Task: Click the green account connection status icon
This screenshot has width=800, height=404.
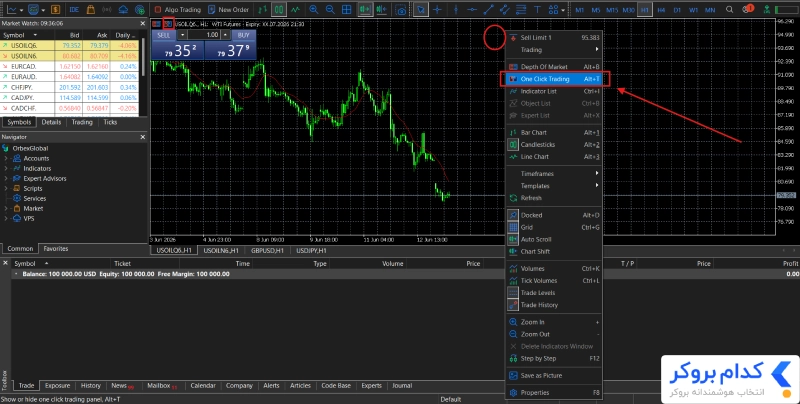Action: (766, 9)
